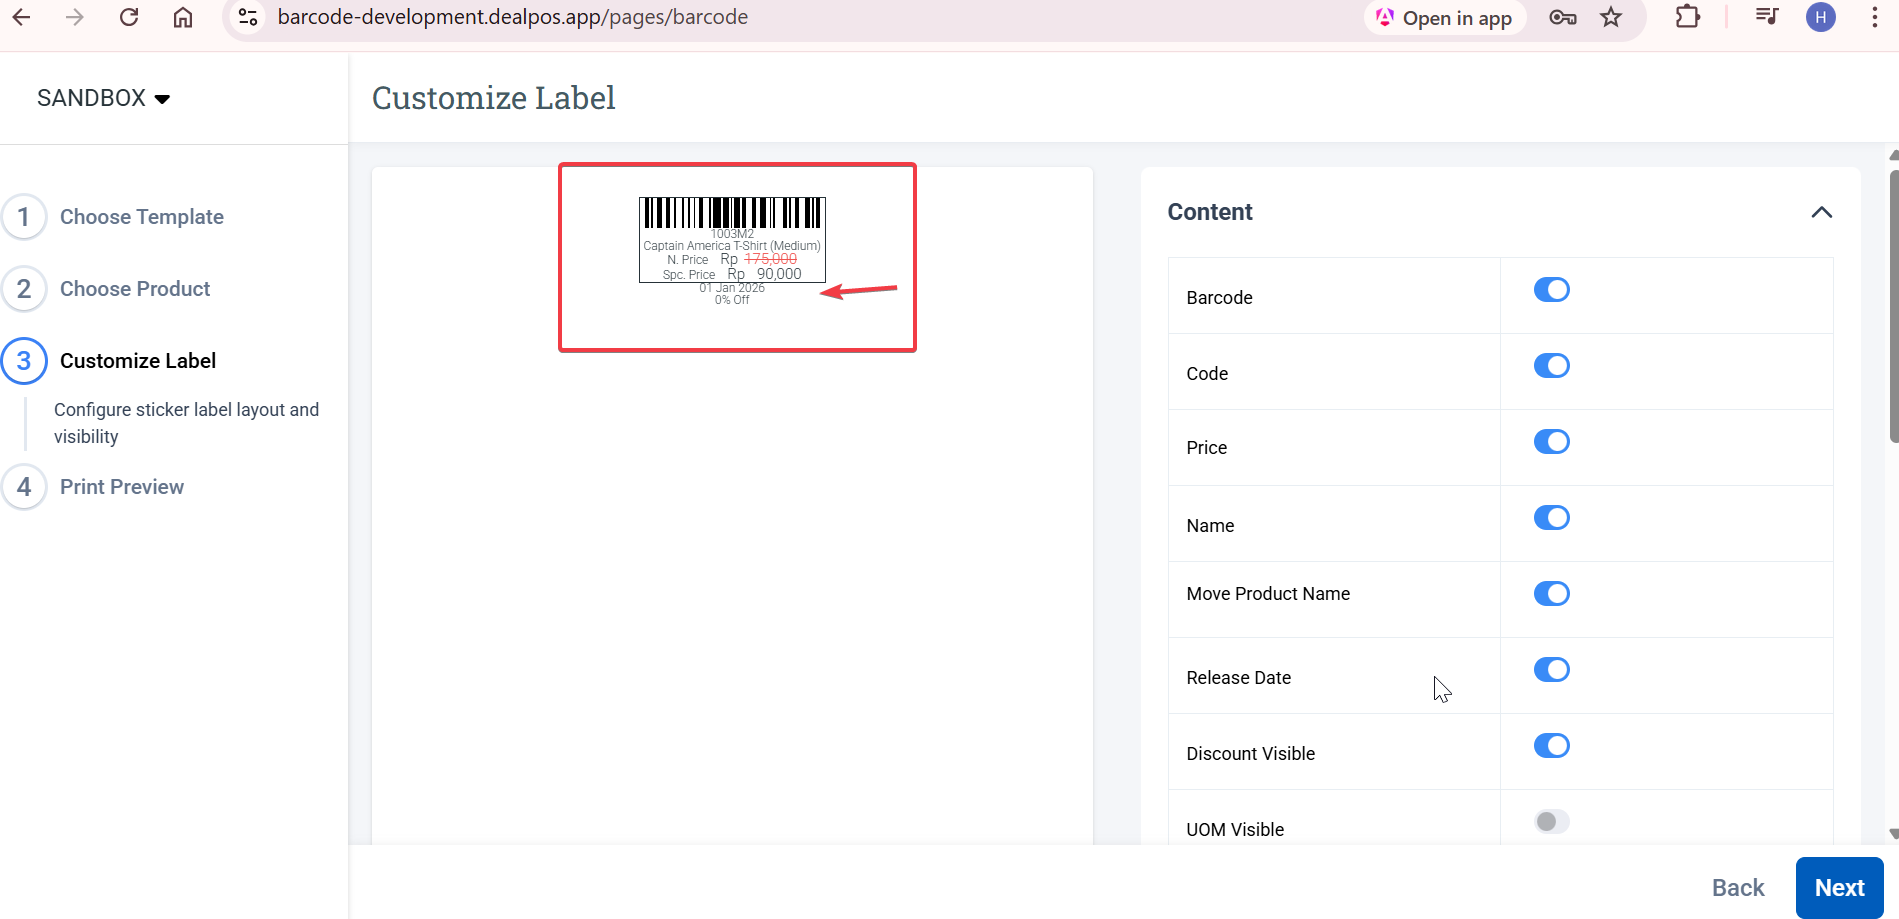Click the 'Code' row label
Viewport: 1899px width, 919px height.
click(1207, 374)
